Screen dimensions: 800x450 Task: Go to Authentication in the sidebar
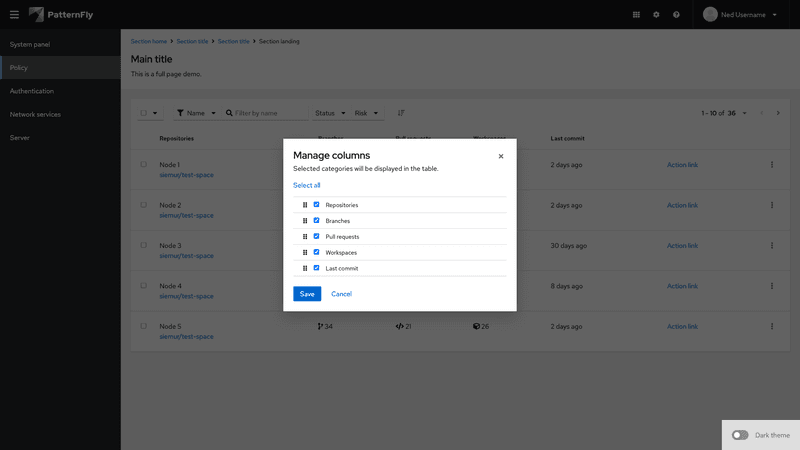pyautogui.click(x=32, y=91)
